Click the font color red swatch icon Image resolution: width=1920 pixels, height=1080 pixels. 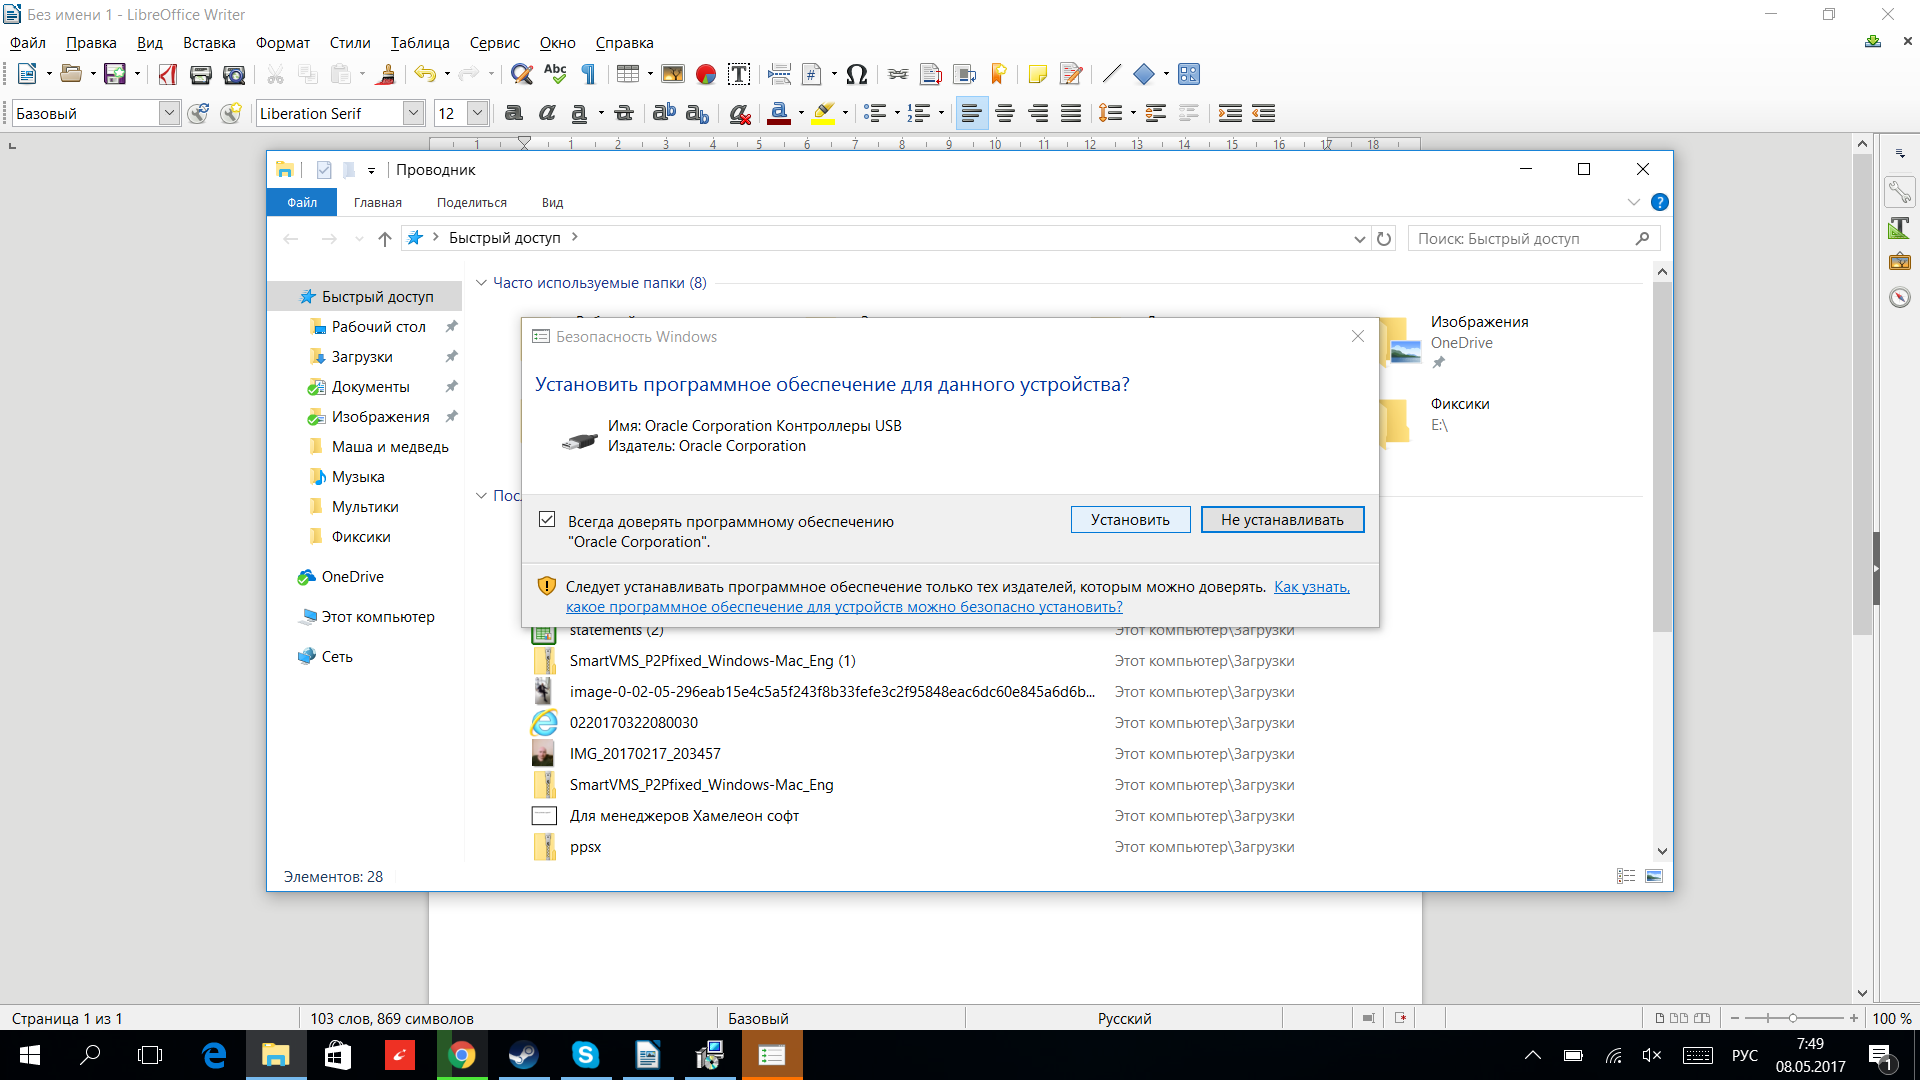[x=779, y=113]
